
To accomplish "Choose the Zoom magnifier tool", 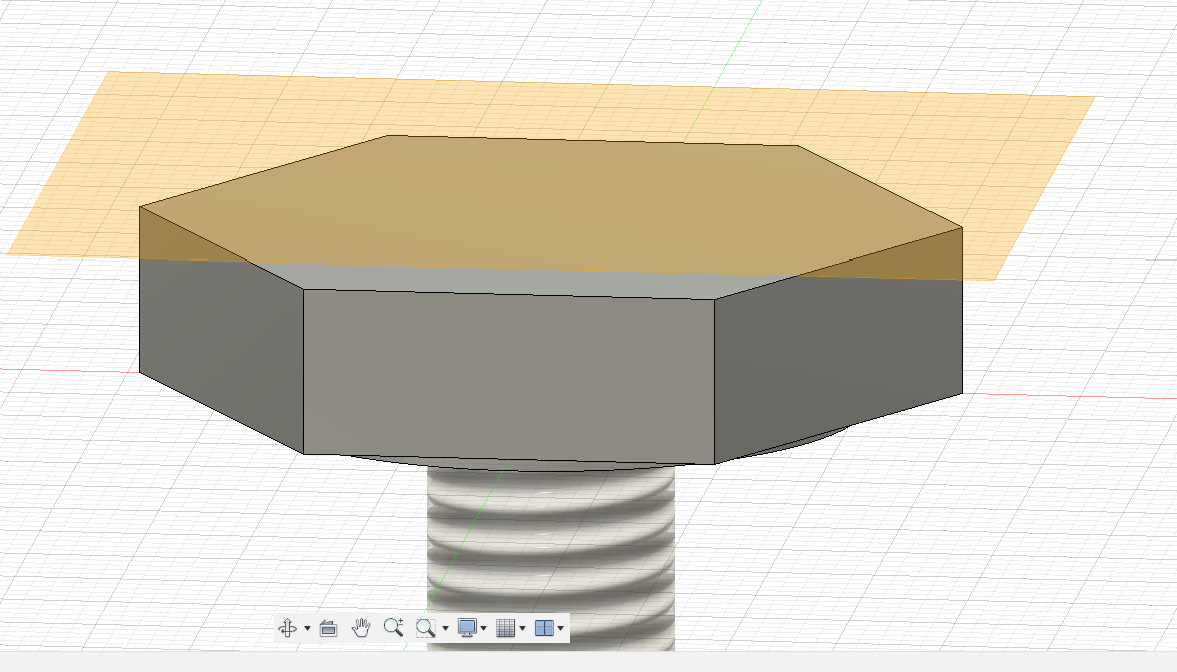I will pyautogui.click(x=393, y=628).
